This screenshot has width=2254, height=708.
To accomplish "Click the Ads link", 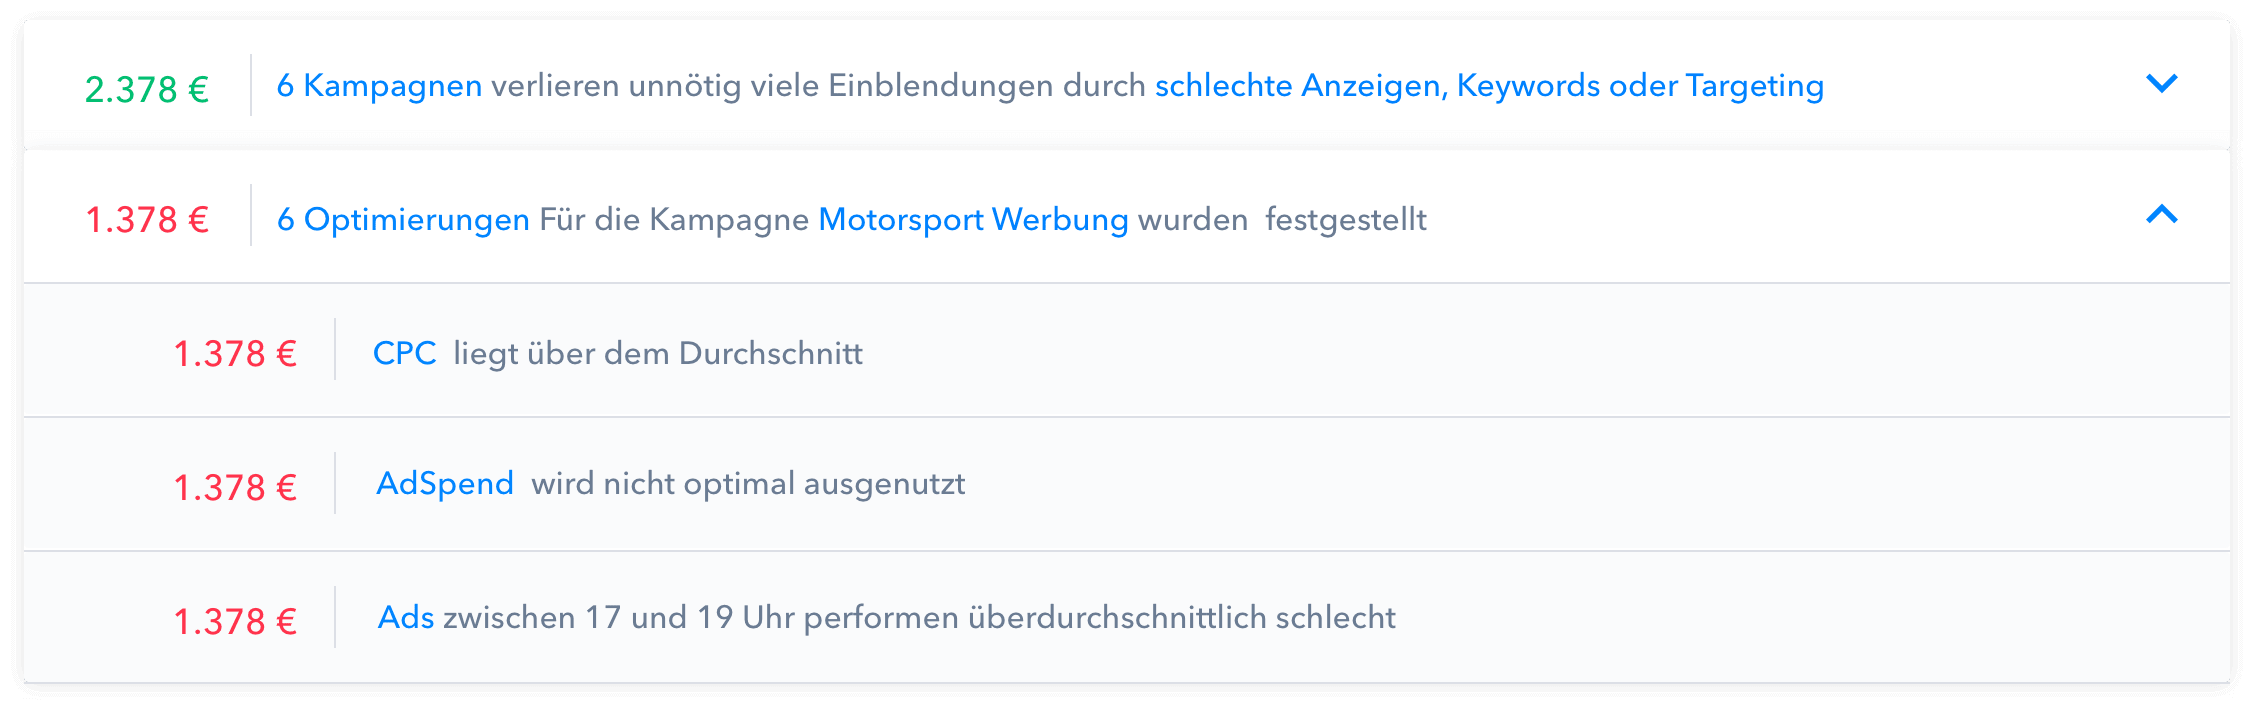I will coord(406,617).
